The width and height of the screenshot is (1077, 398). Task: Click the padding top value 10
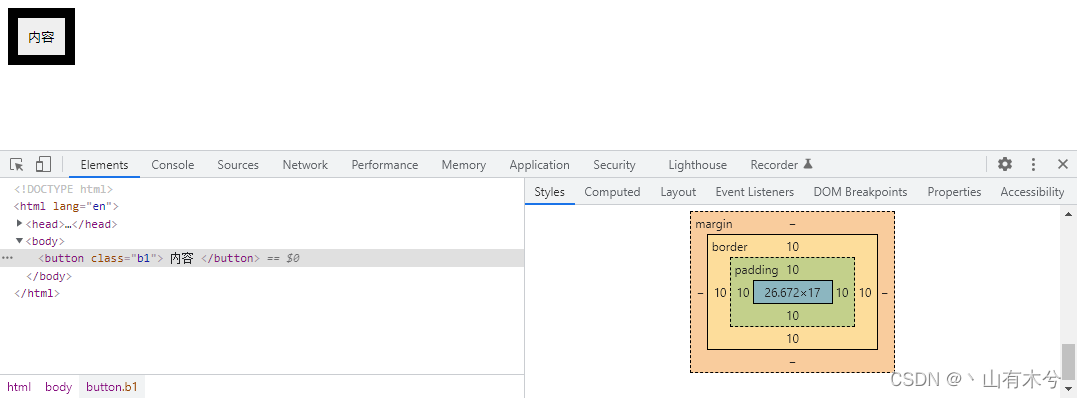click(x=793, y=269)
